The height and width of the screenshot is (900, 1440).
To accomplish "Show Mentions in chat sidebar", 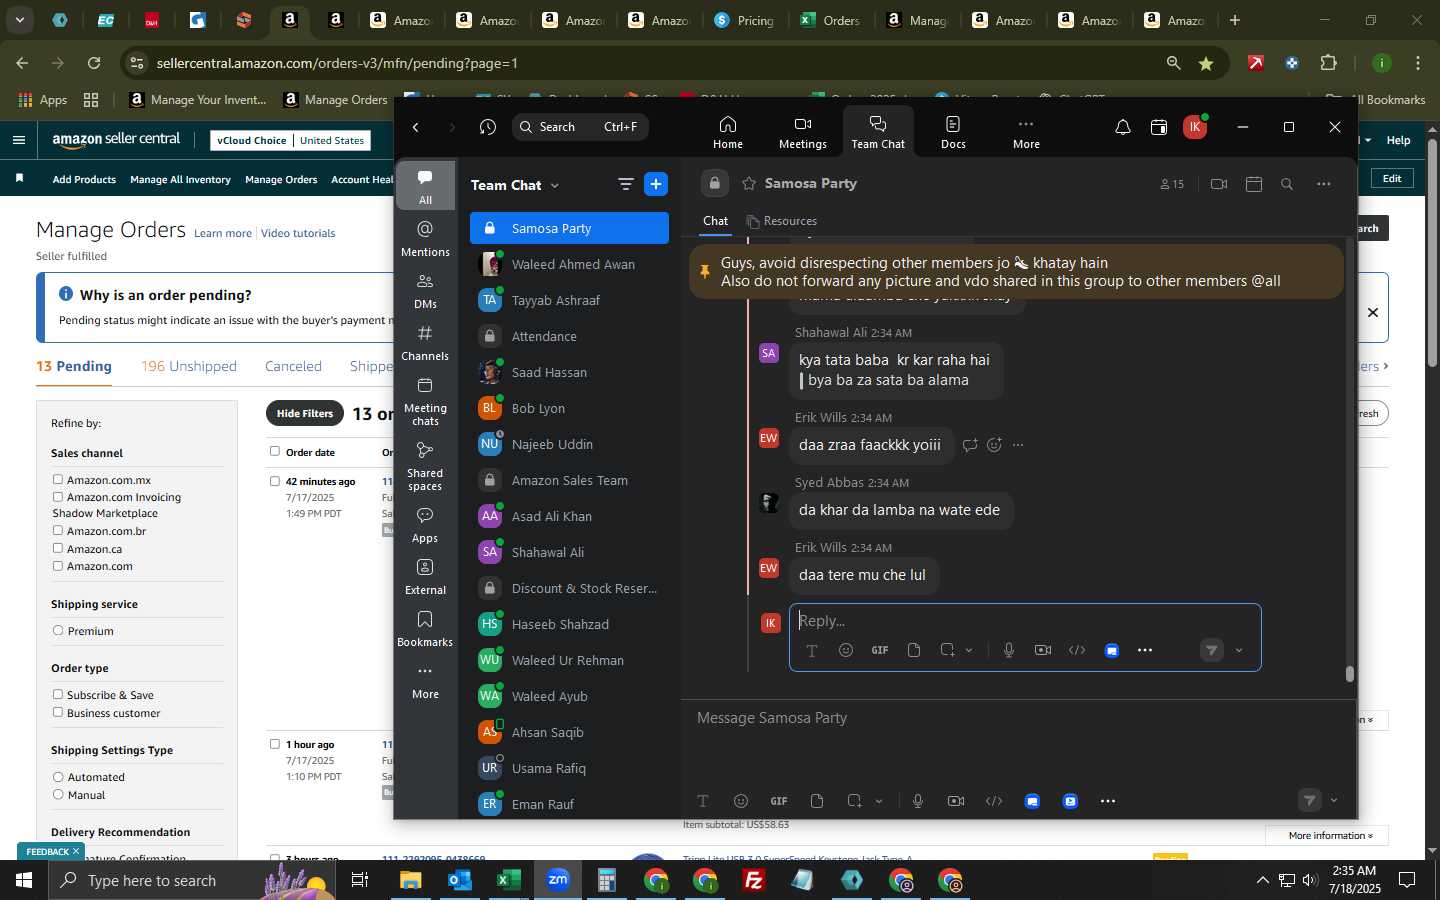I will [425, 239].
